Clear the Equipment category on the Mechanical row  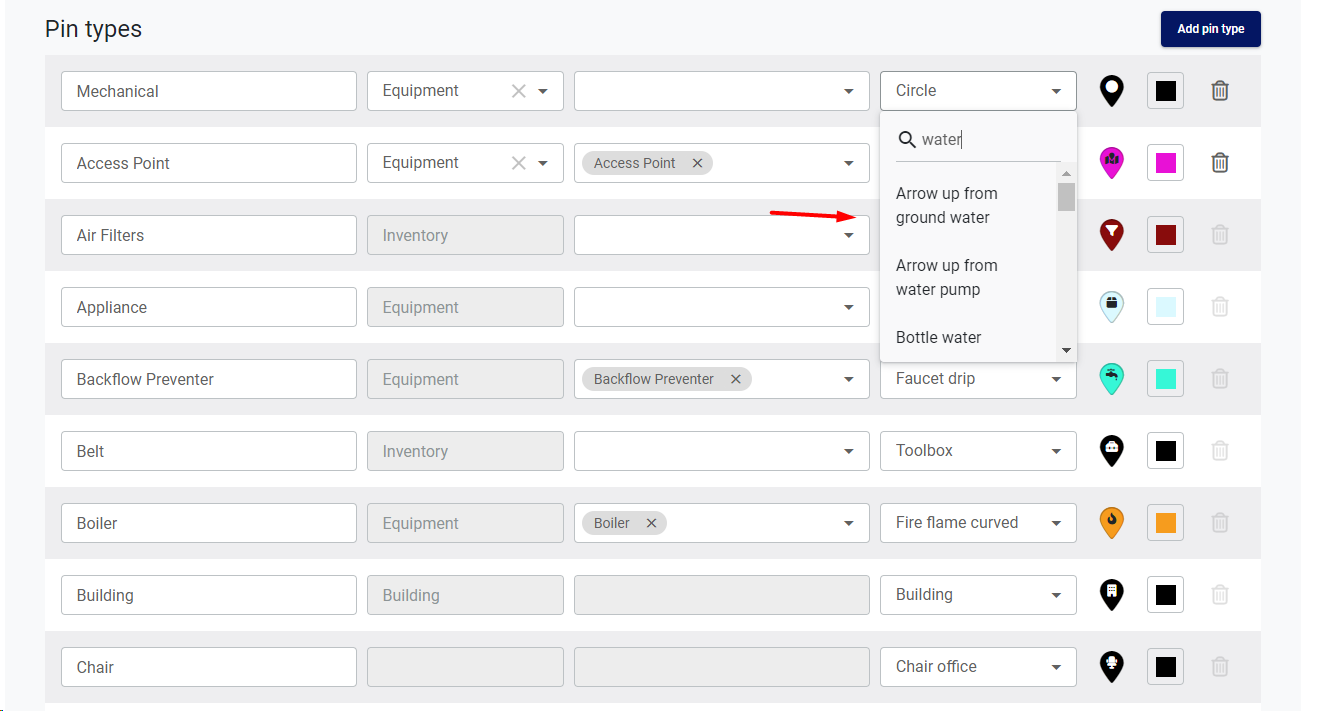click(x=519, y=90)
